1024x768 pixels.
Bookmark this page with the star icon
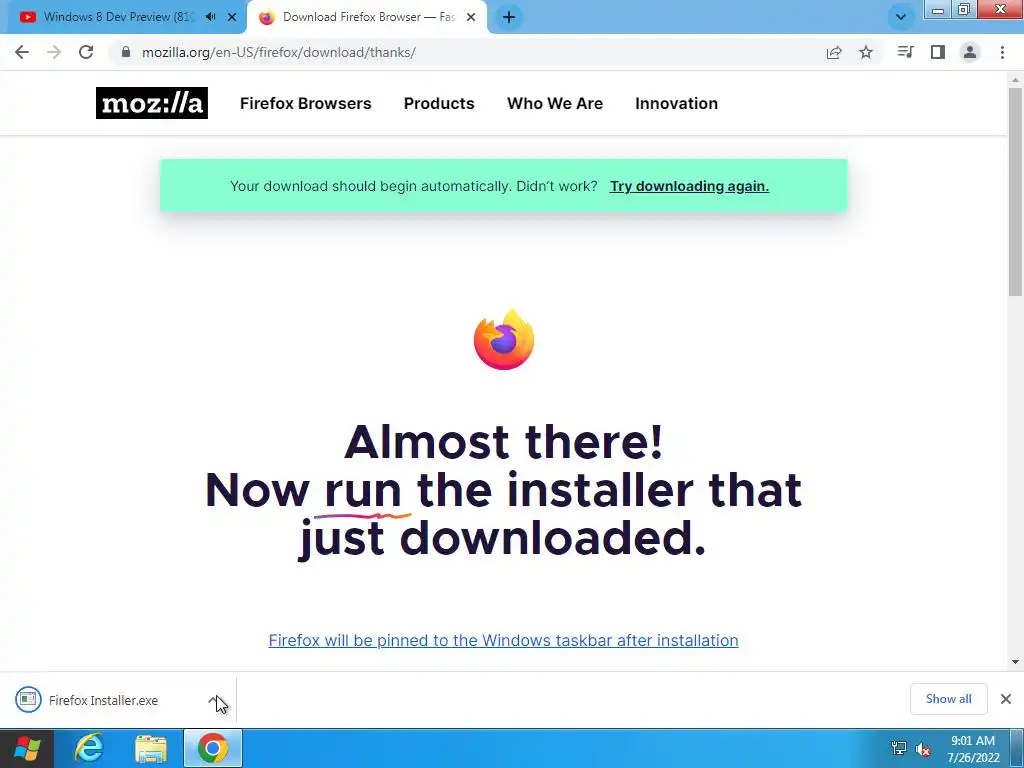[x=866, y=52]
